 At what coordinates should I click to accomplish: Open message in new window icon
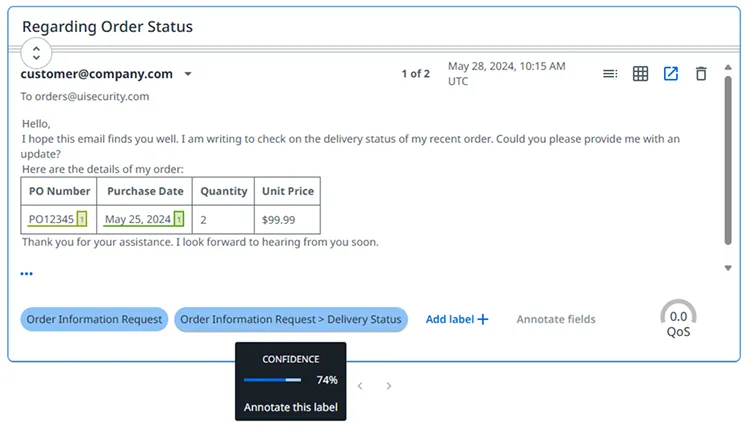pyautogui.click(x=670, y=73)
